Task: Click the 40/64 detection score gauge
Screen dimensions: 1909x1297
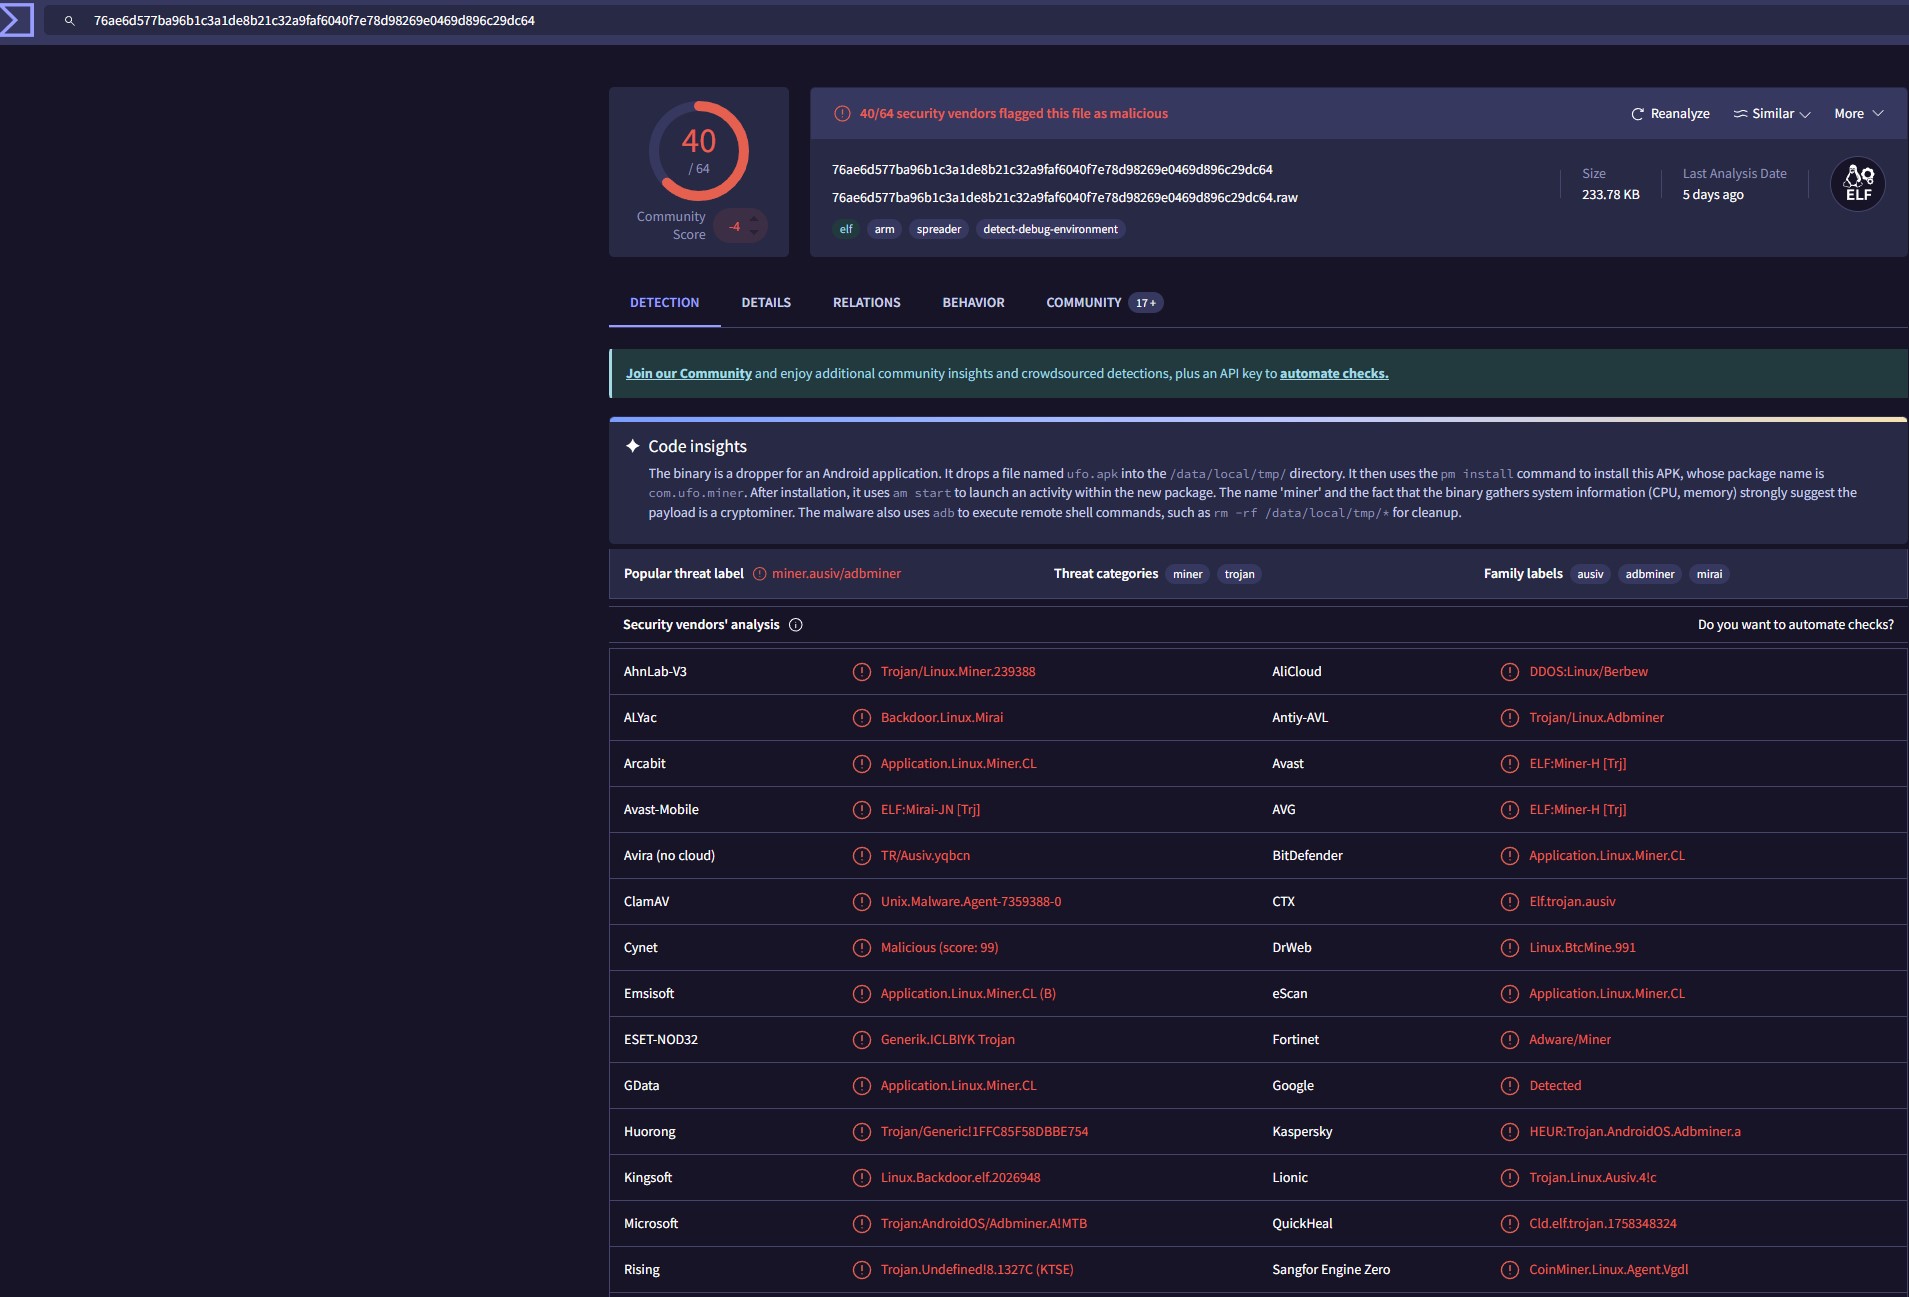Action: pos(699,151)
